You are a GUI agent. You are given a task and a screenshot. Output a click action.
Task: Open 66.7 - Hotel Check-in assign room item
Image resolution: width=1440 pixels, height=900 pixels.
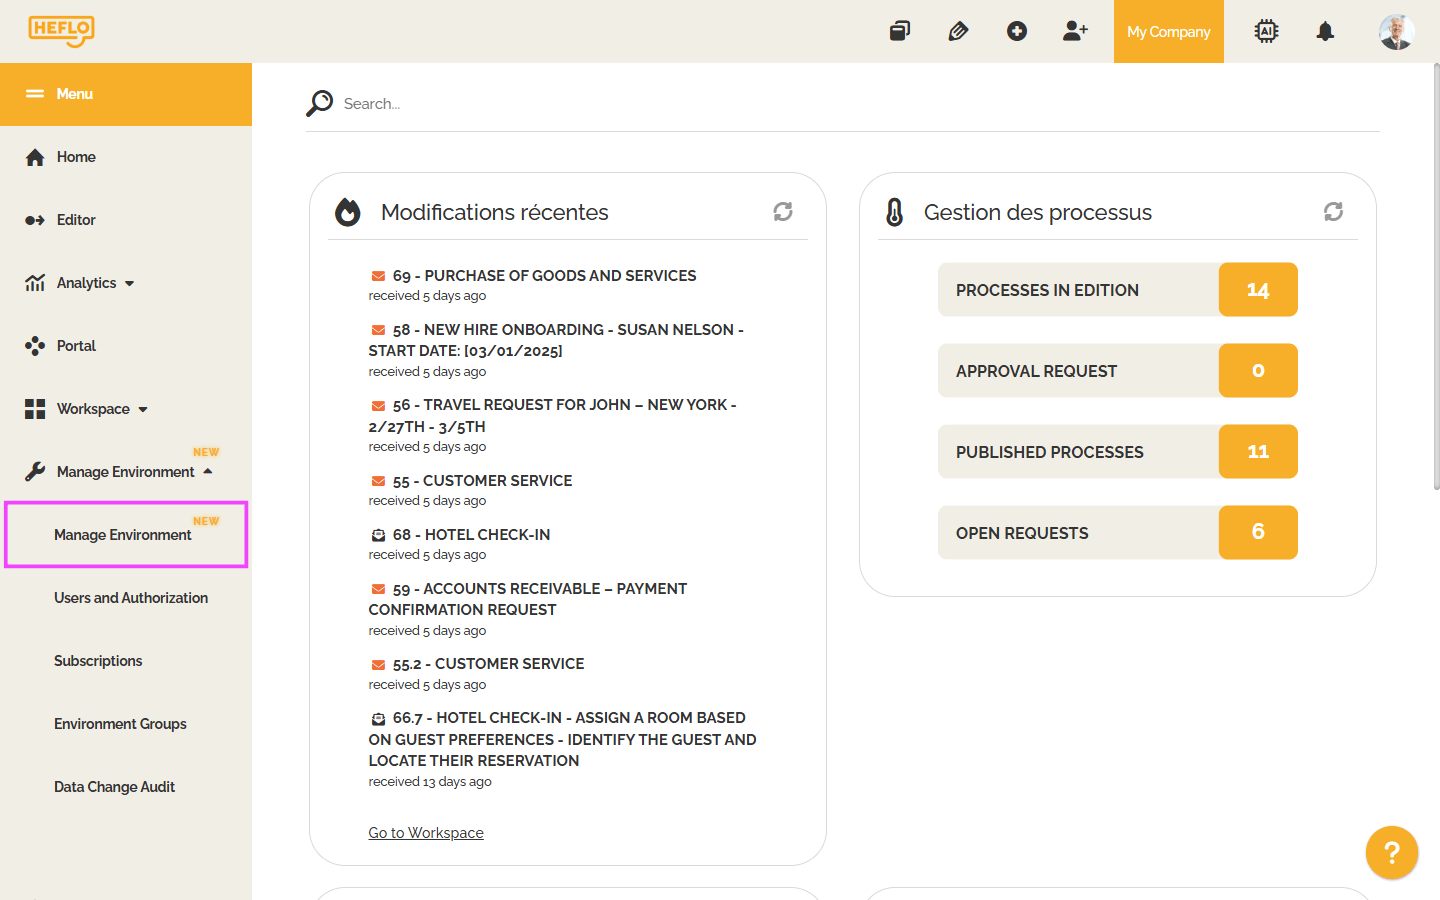pyautogui.click(x=562, y=739)
